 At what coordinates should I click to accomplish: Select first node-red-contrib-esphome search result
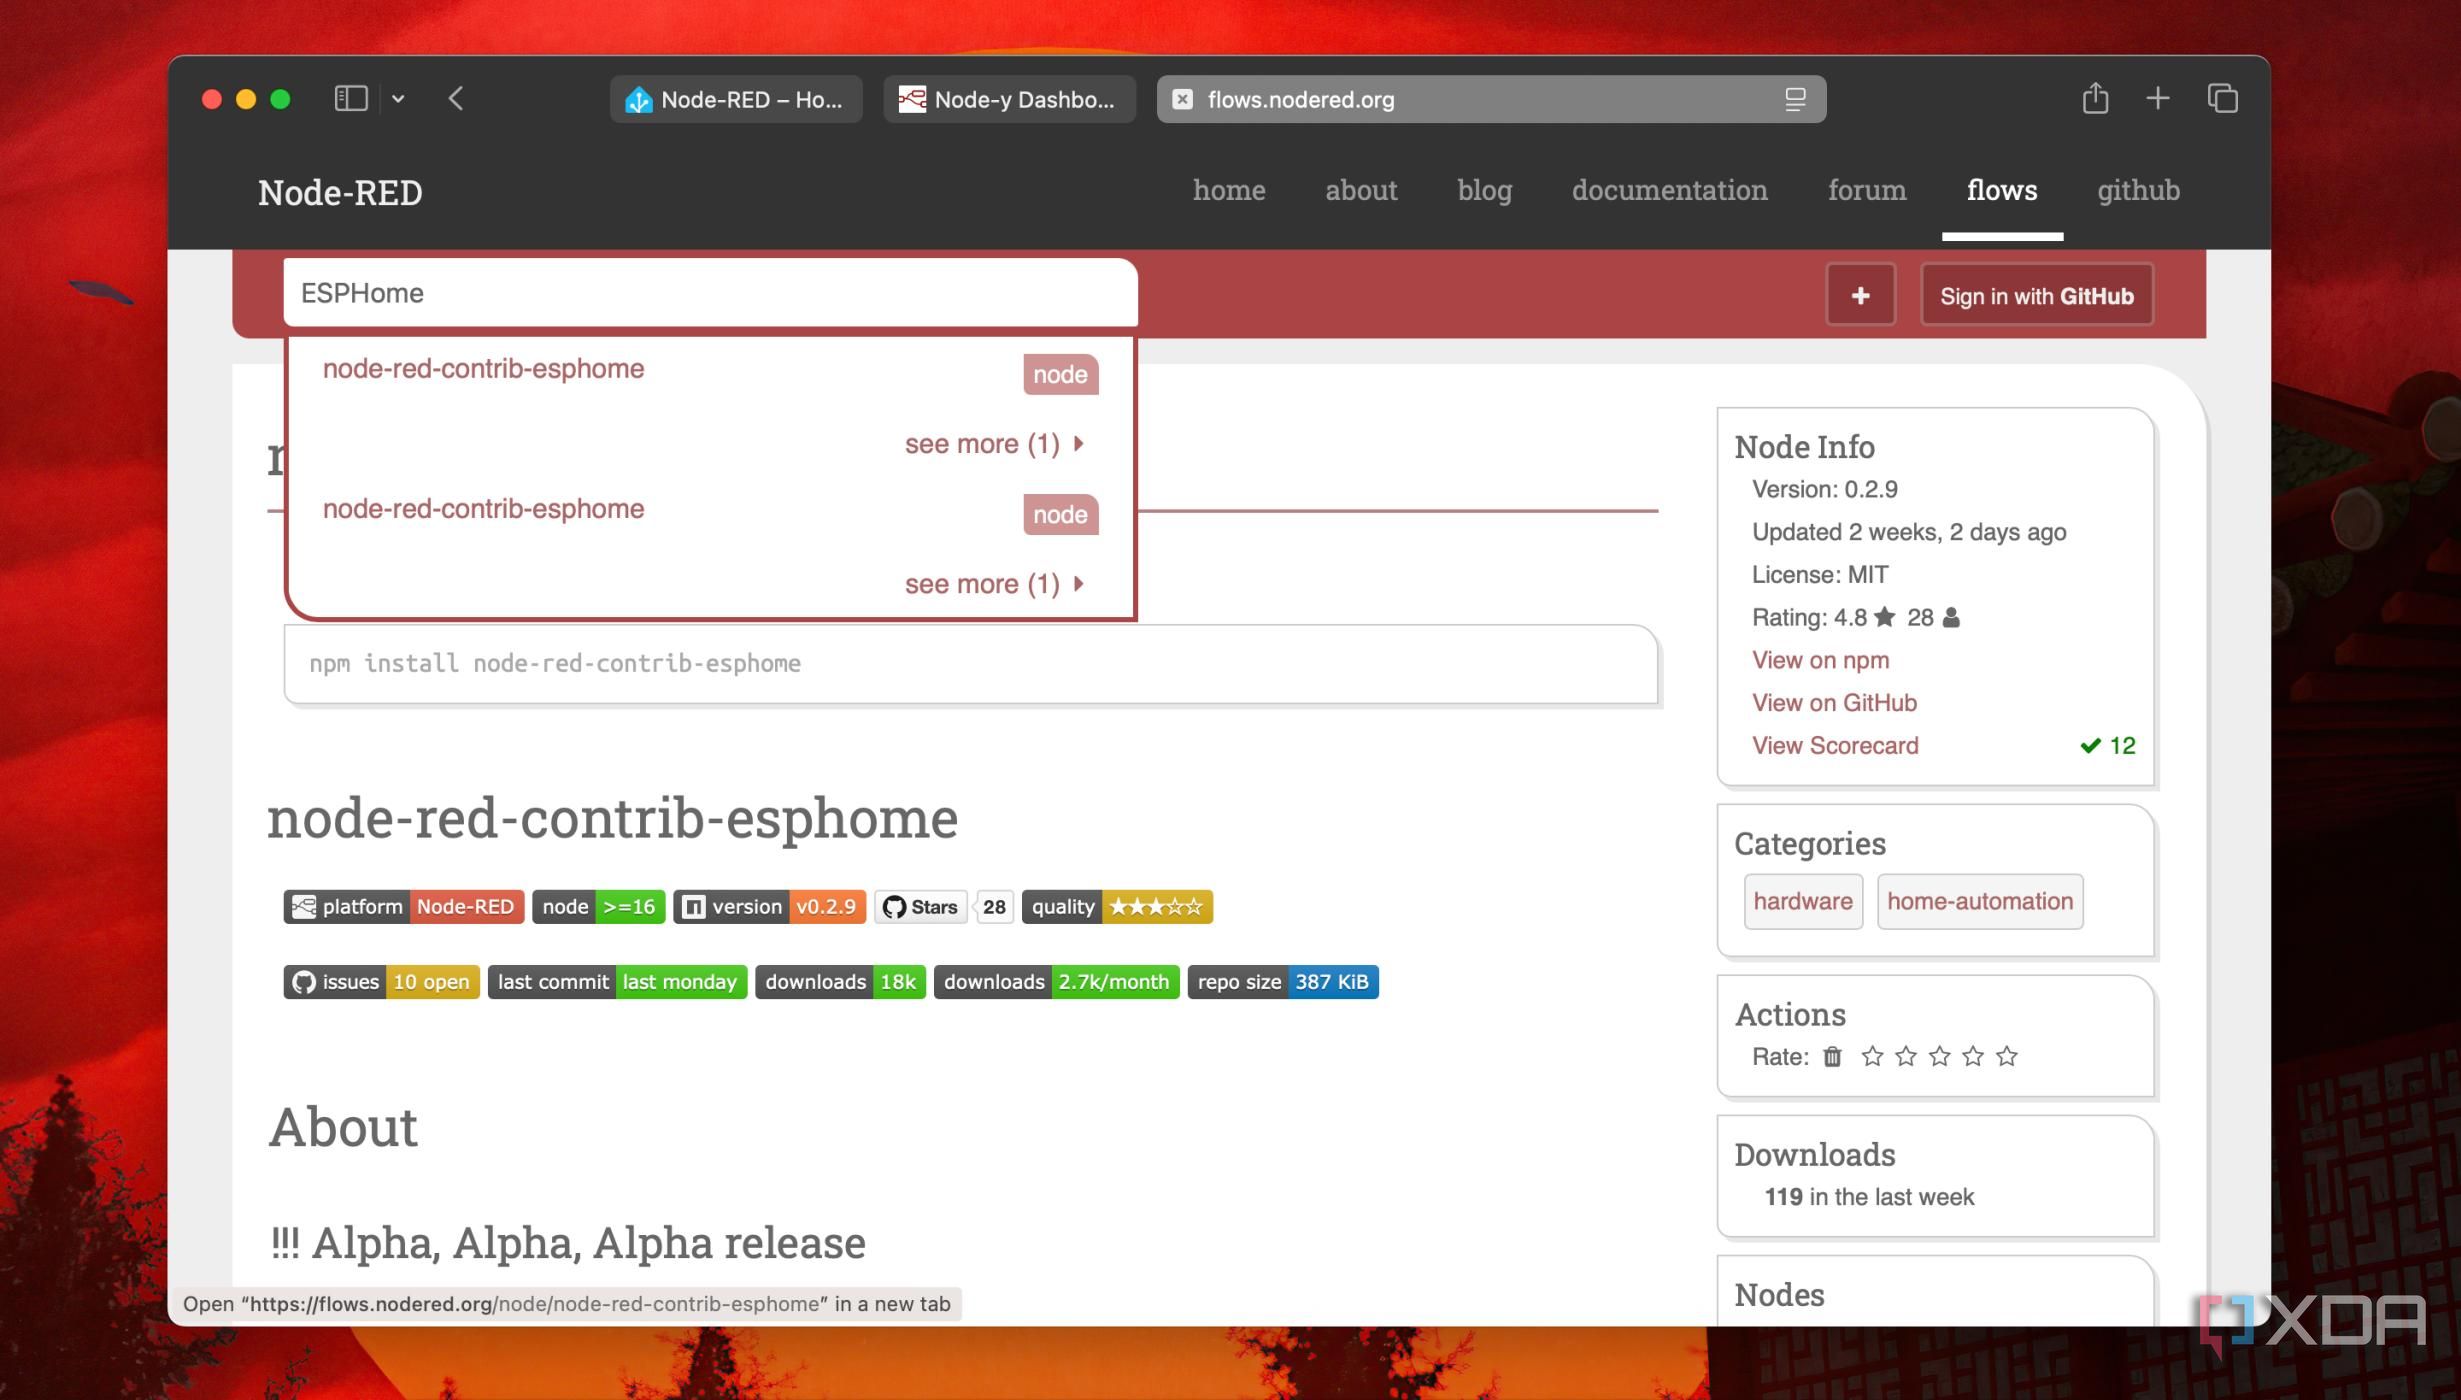pos(483,369)
